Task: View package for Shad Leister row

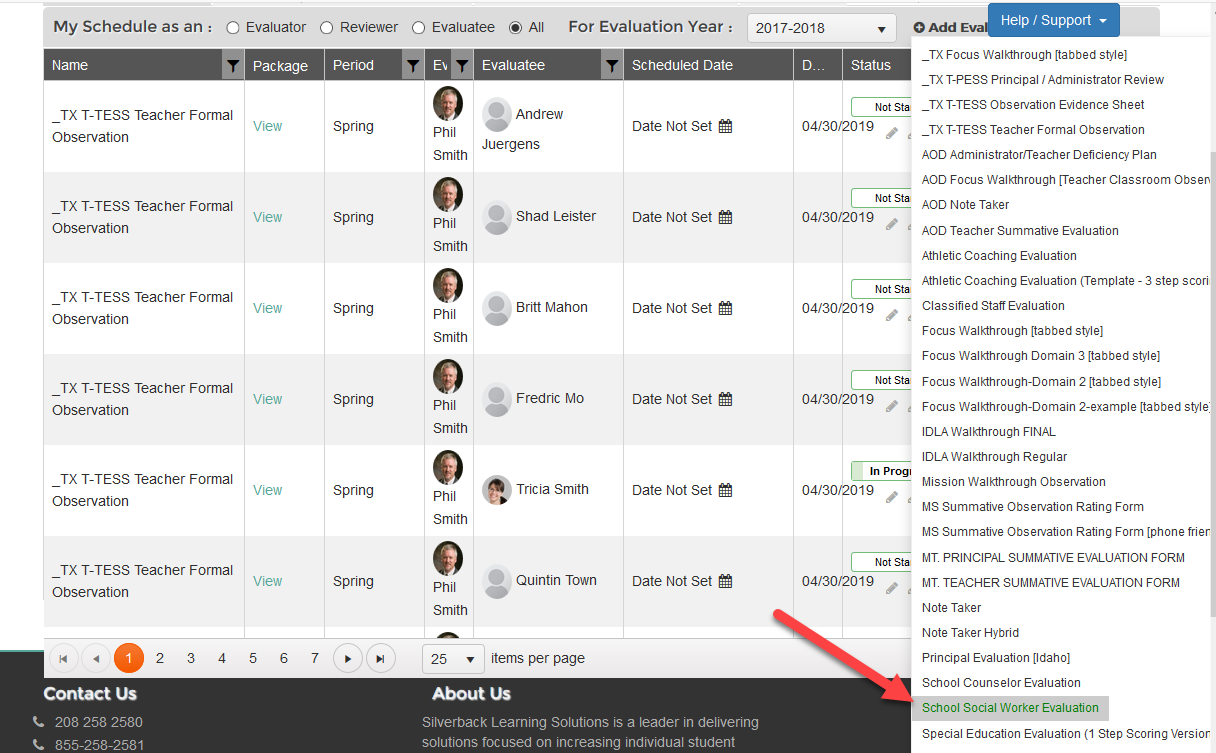Action: (x=267, y=217)
